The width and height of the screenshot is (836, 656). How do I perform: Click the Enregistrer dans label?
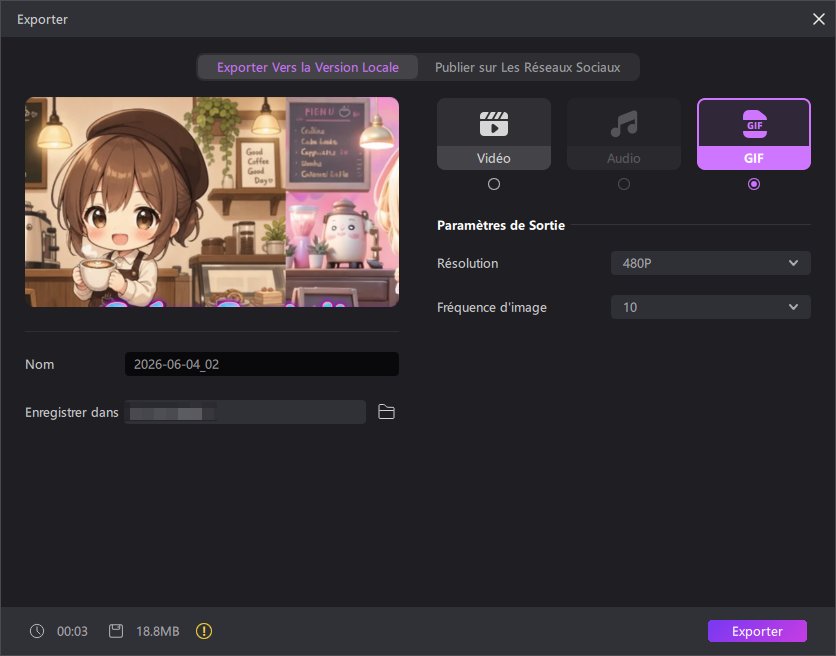pos(71,412)
